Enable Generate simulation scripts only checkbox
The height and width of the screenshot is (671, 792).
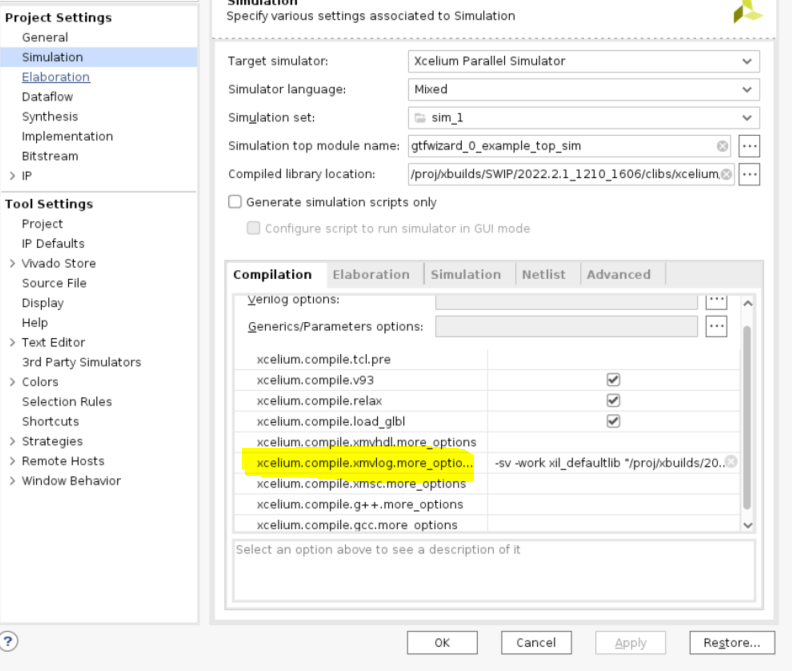coord(235,202)
